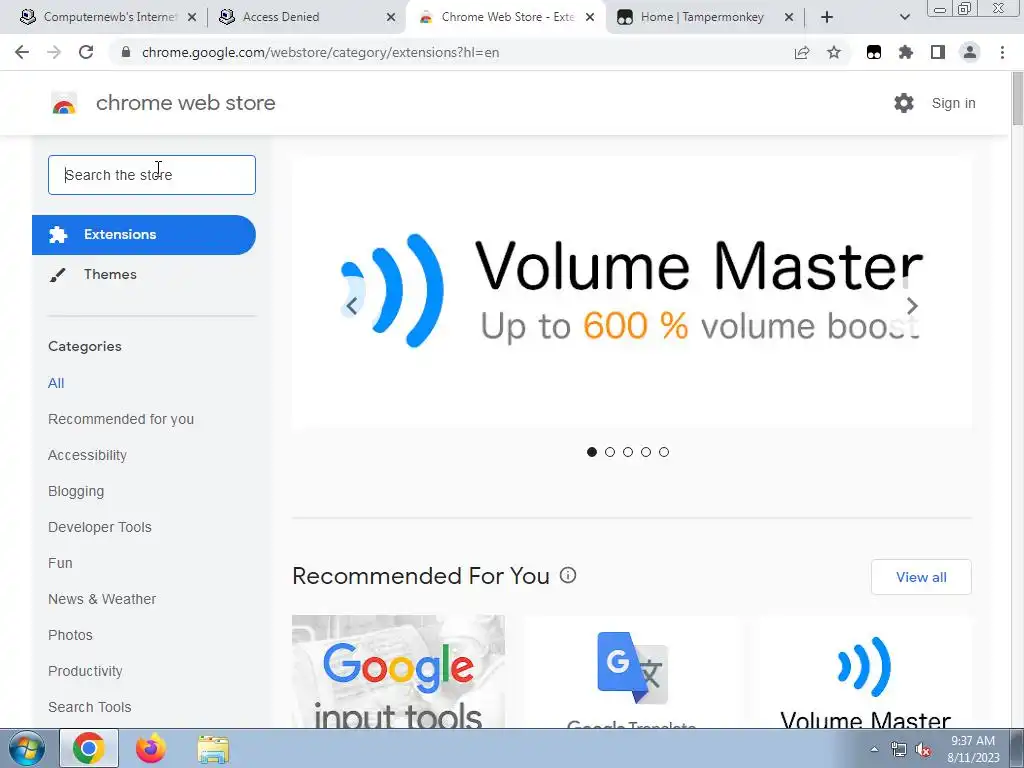Show previous carousel banner
The width and height of the screenshot is (1024, 768).
[x=351, y=306]
